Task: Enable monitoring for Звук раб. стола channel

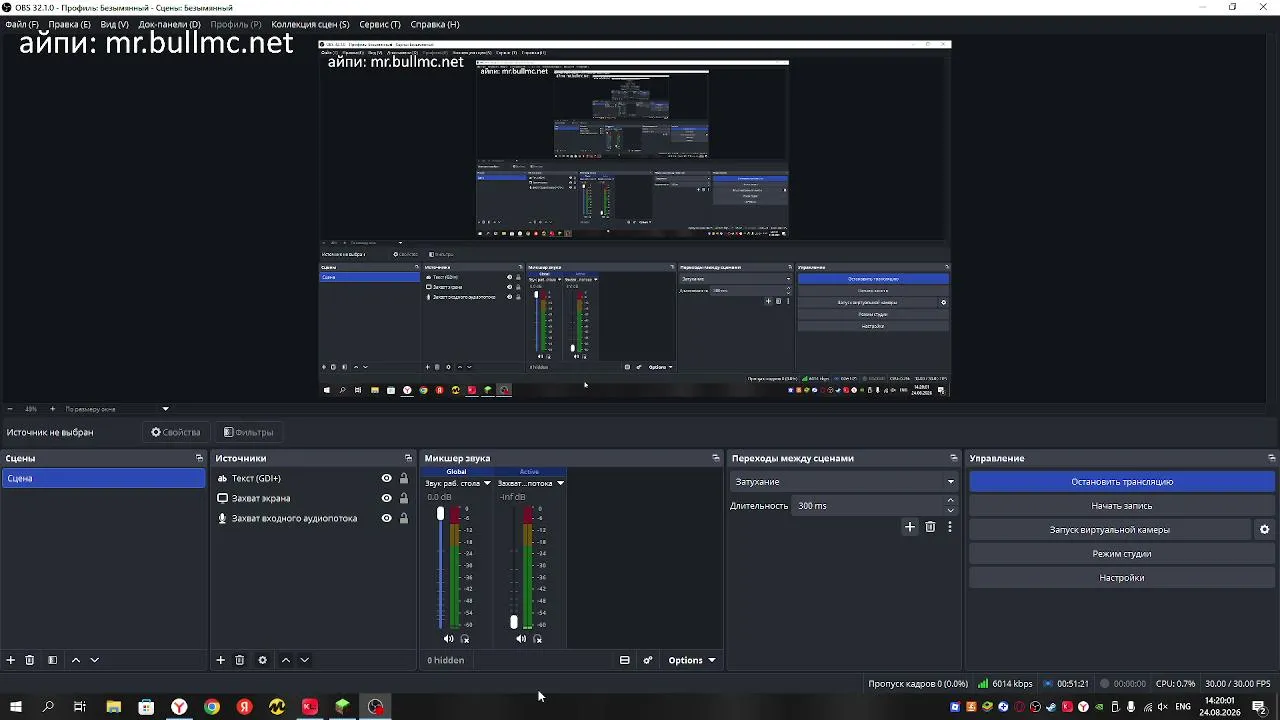Action: (465, 639)
